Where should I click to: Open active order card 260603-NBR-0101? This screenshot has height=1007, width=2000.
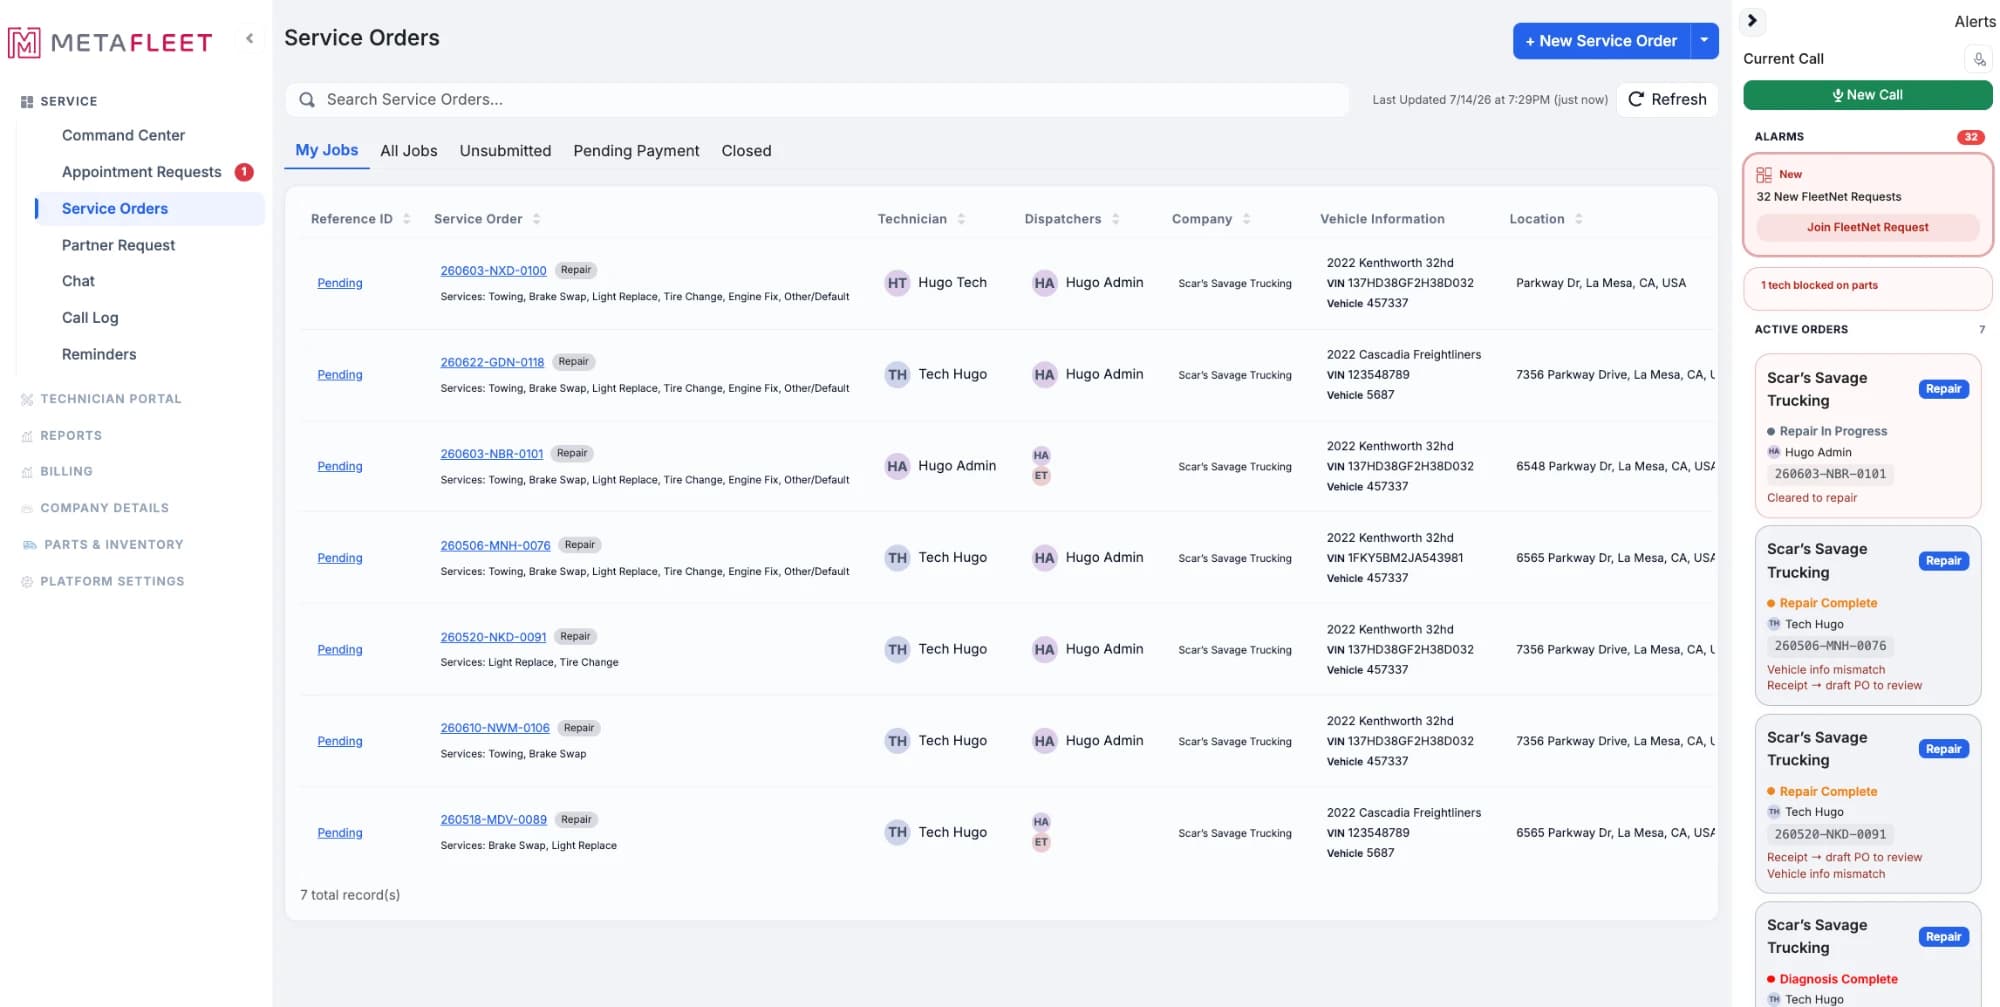pyautogui.click(x=1867, y=437)
